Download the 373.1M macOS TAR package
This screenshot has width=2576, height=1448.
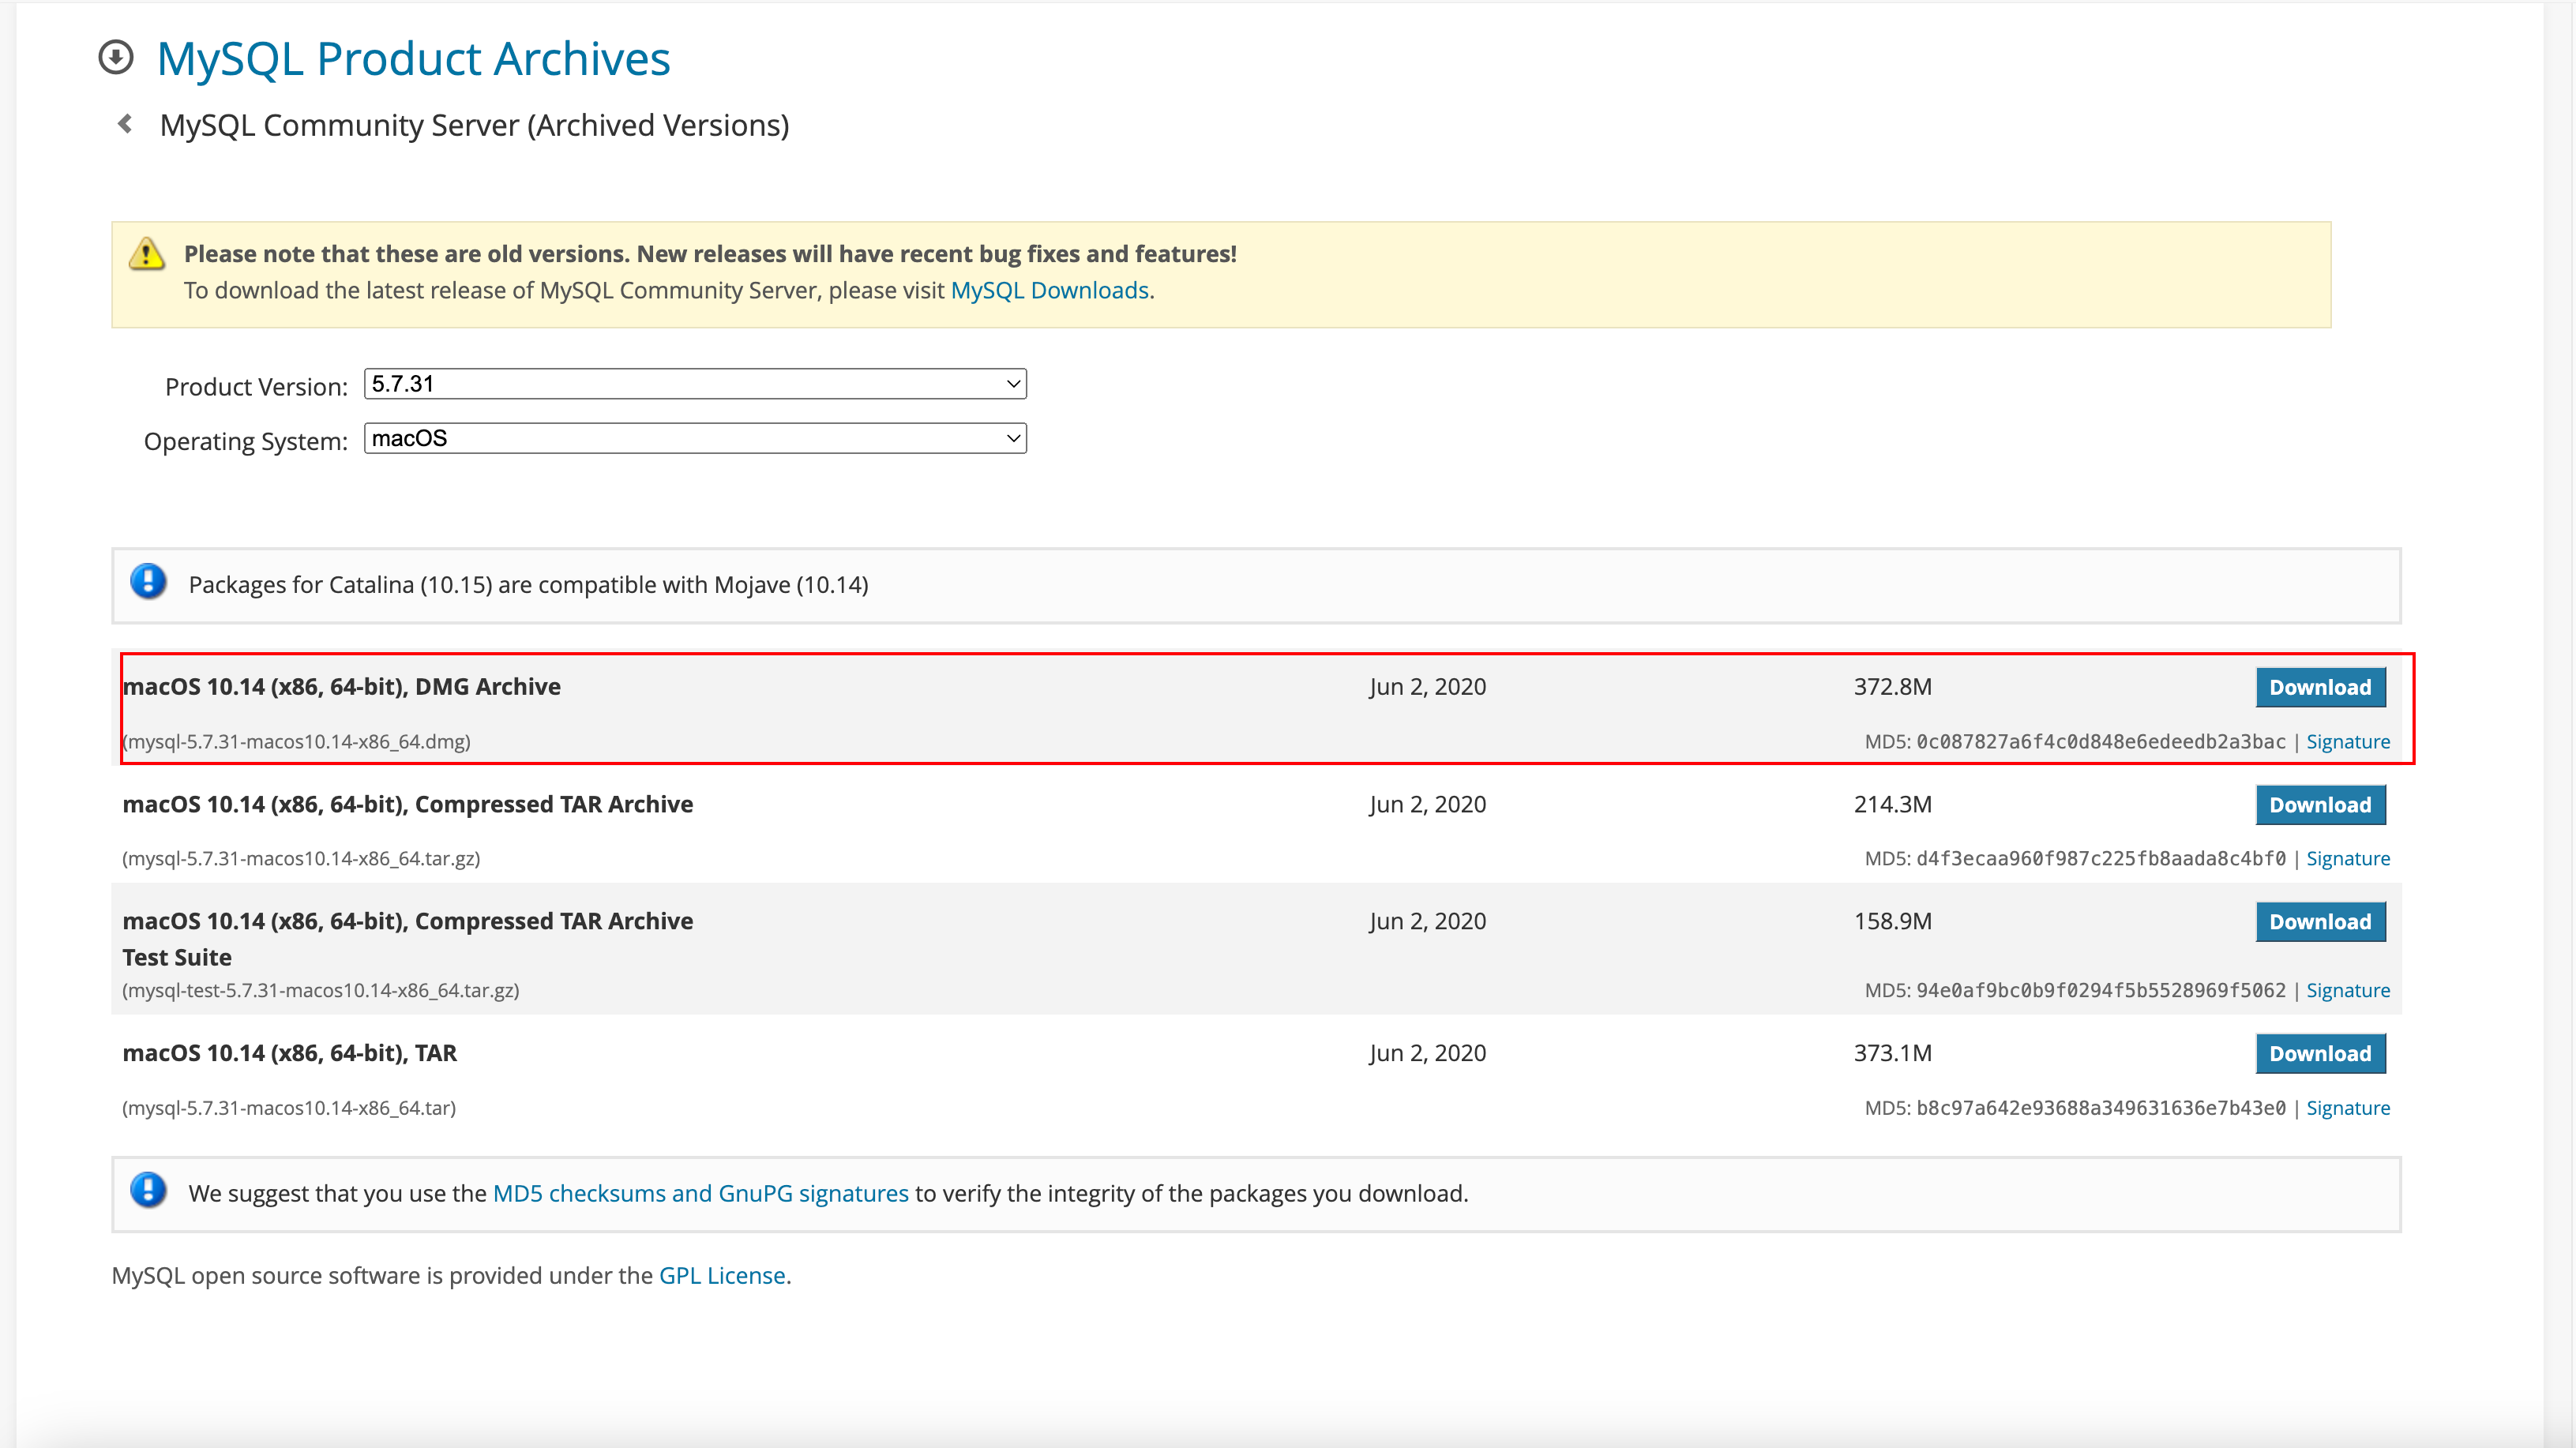pyautogui.click(x=2320, y=1053)
